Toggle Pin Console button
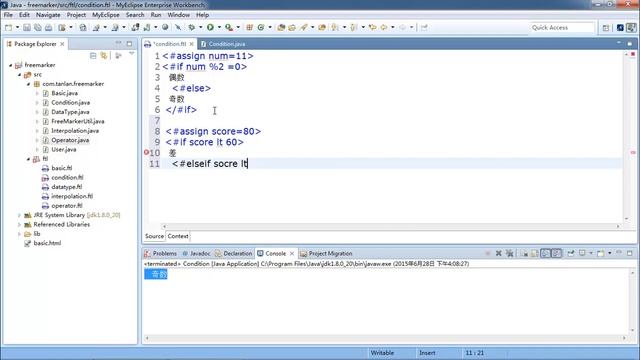The height and width of the screenshot is (360, 640). coord(571,253)
